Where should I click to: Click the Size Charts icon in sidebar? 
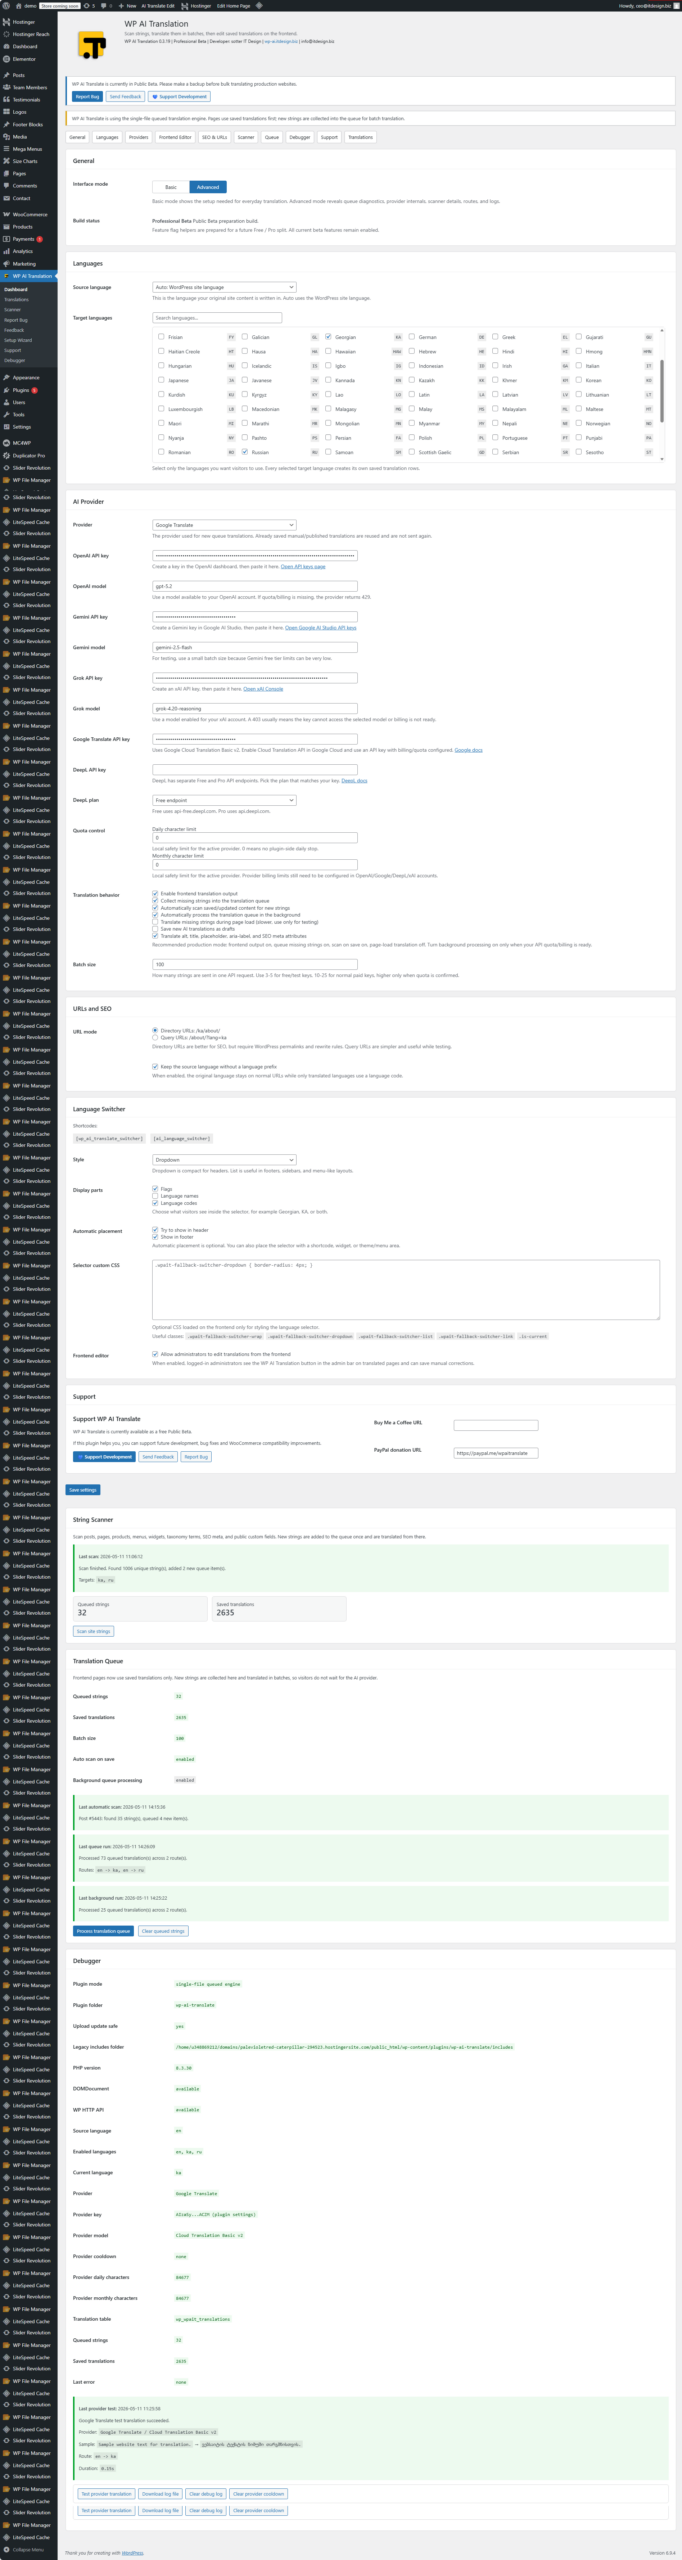[6, 161]
